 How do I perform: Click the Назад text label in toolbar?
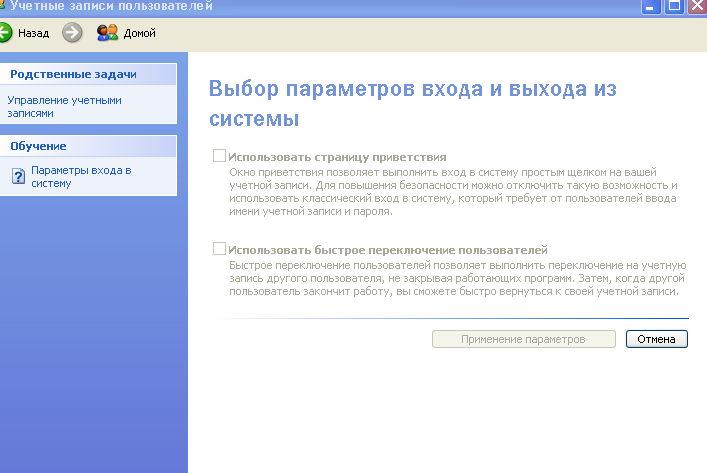tap(33, 33)
